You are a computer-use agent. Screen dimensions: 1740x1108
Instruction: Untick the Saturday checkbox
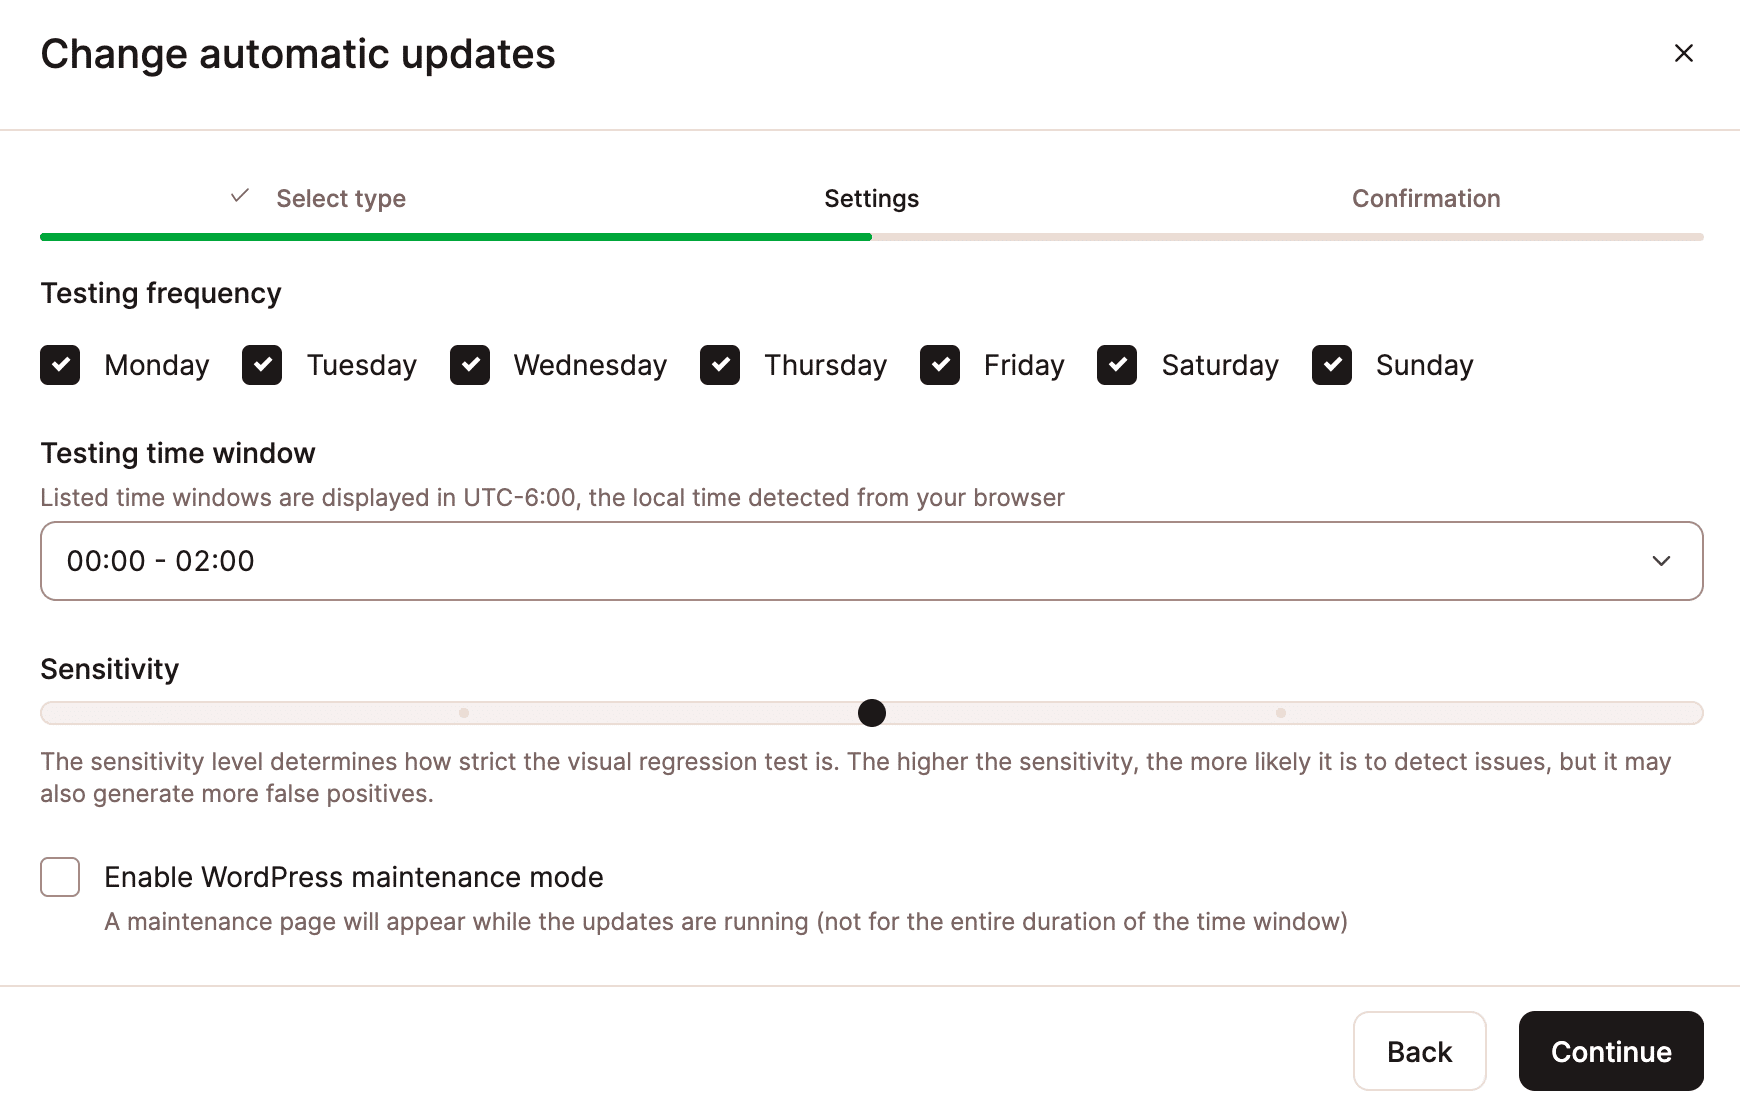[x=1117, y=365]
